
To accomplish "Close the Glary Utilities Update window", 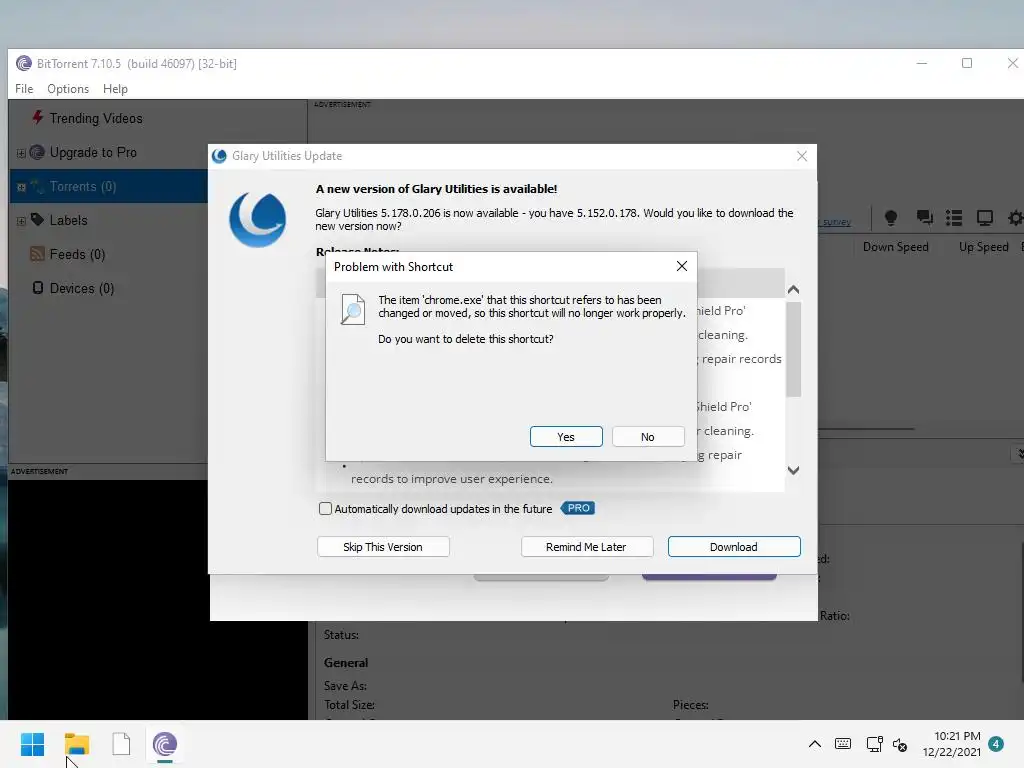I will pos(802,156).
